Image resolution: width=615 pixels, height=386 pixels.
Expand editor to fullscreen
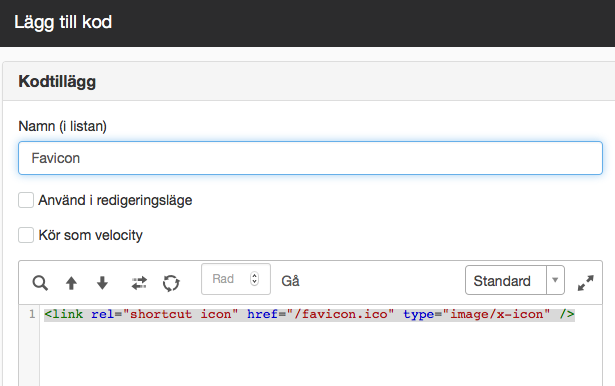click(x=586, y=282)
